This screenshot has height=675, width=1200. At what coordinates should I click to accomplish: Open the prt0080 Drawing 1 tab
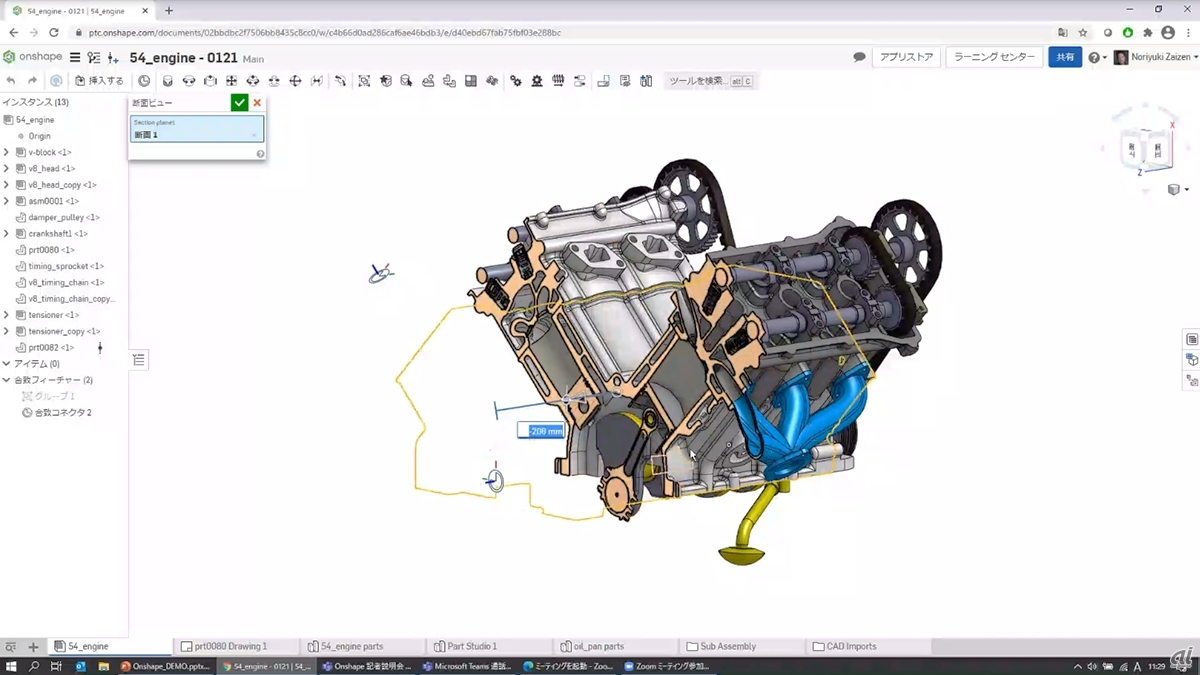(230, 647)
